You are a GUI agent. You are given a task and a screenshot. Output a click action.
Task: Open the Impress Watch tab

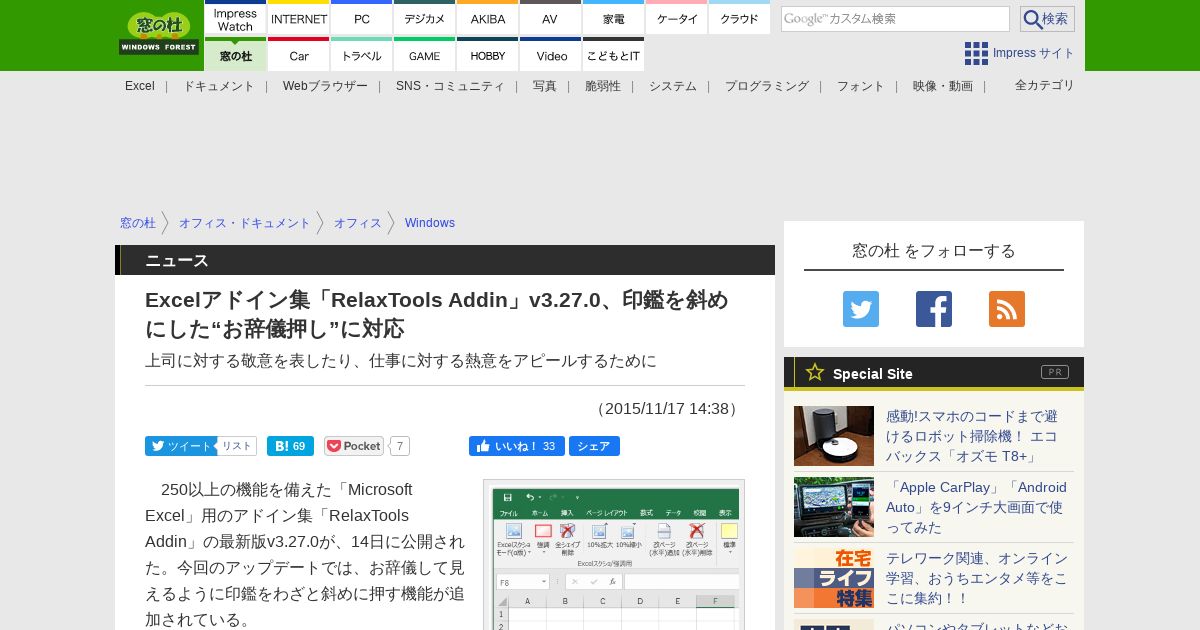click(x=235, y=19)
